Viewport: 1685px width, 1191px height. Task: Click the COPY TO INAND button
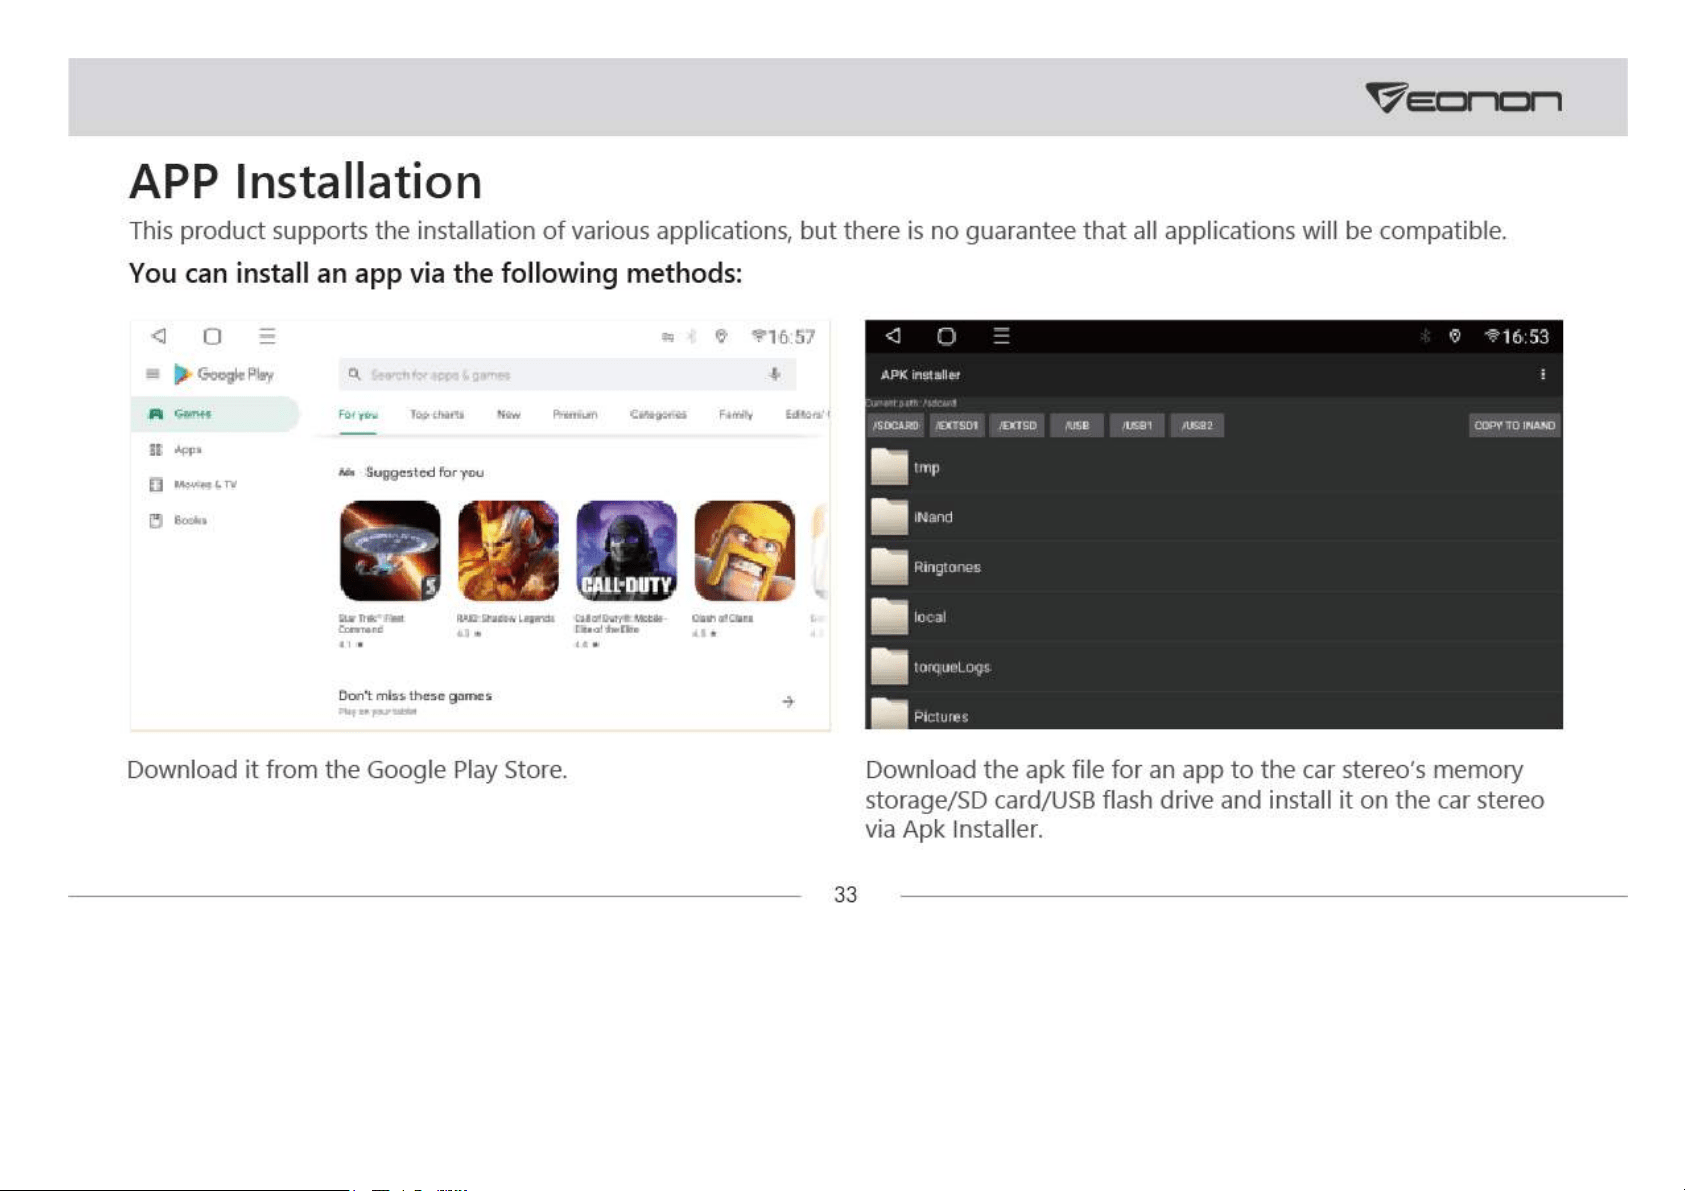point(1514,425)
